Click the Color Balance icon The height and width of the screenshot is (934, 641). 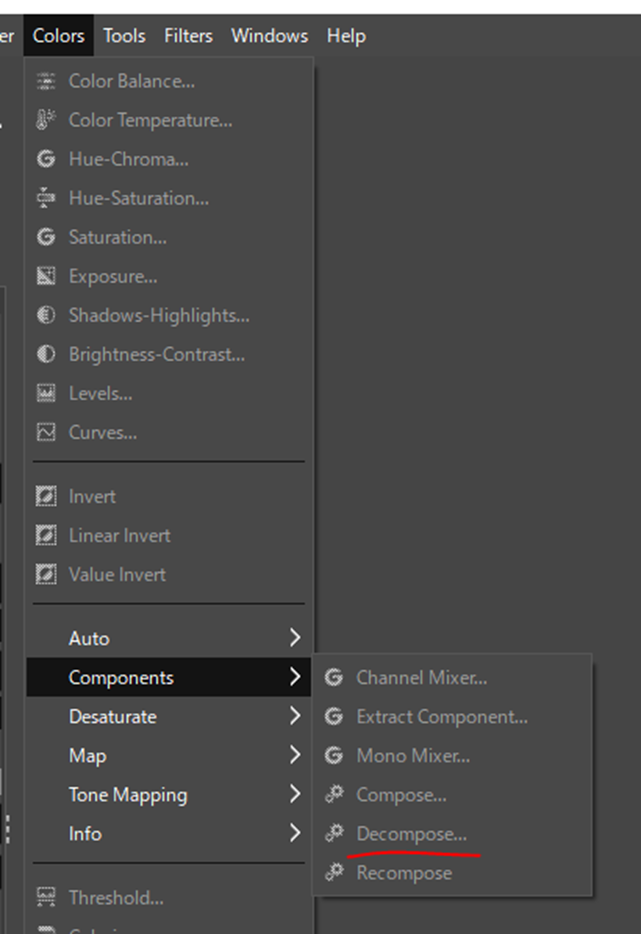click(46, 81)
